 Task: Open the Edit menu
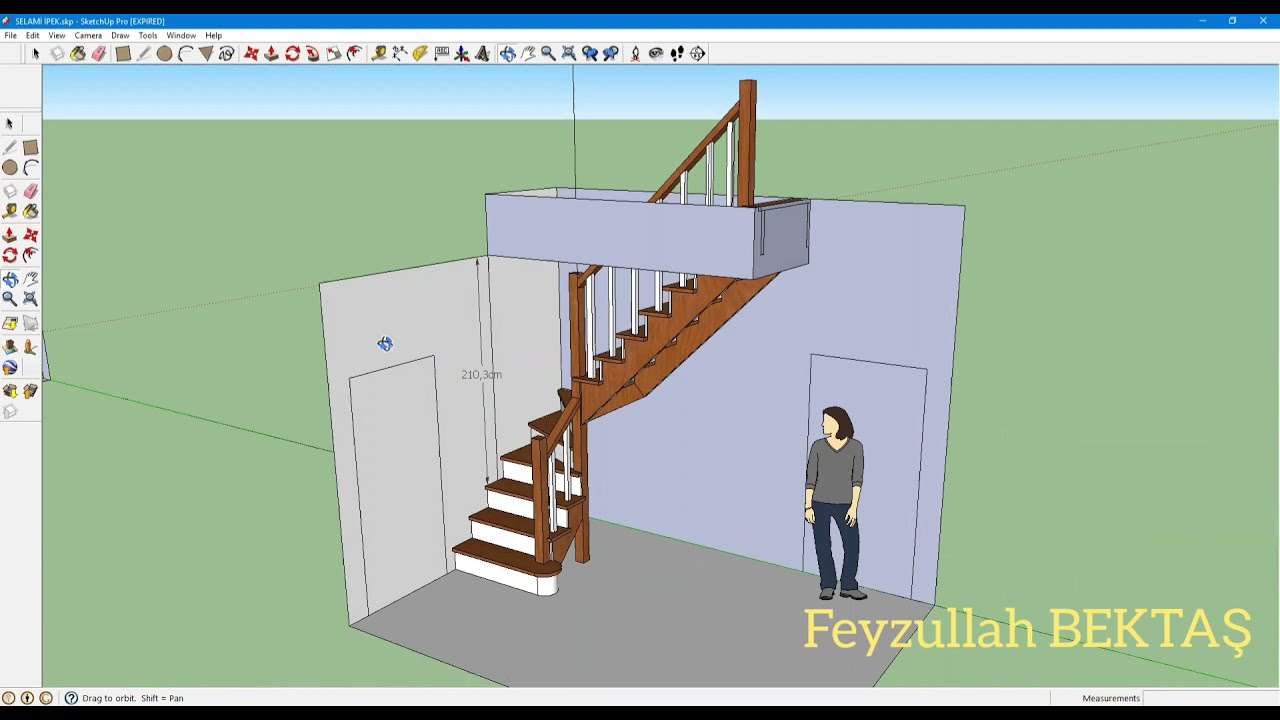pos(33,35)
